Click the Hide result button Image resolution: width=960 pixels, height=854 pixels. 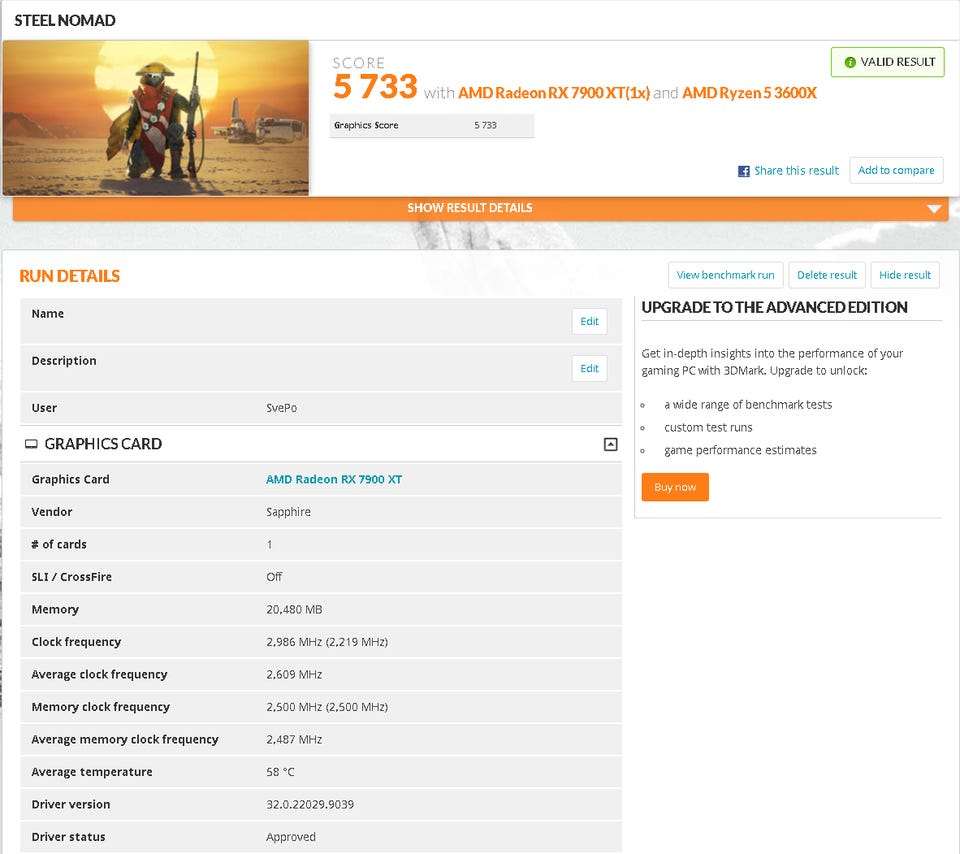coord(905,275)
